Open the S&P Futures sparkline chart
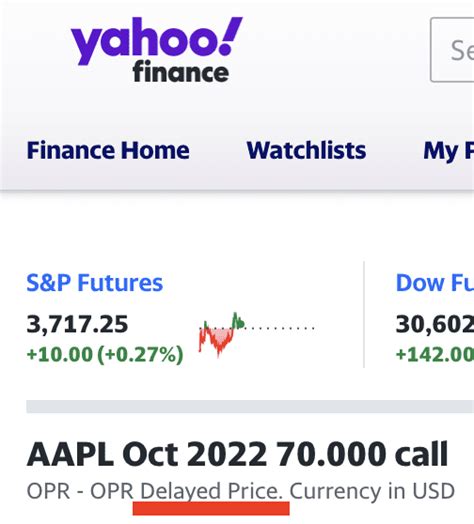The image size is (474, 524). point(256,335)
